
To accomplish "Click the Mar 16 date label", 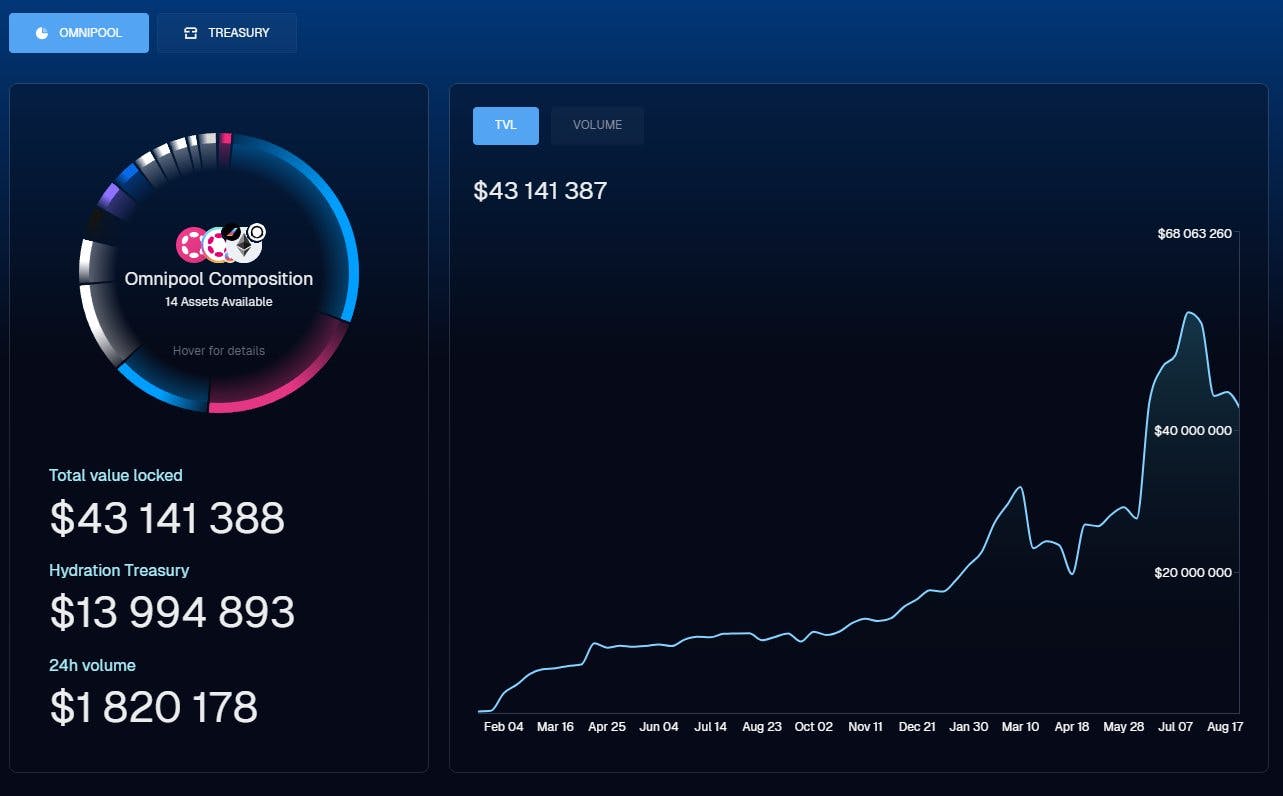I will pos(555,727).
